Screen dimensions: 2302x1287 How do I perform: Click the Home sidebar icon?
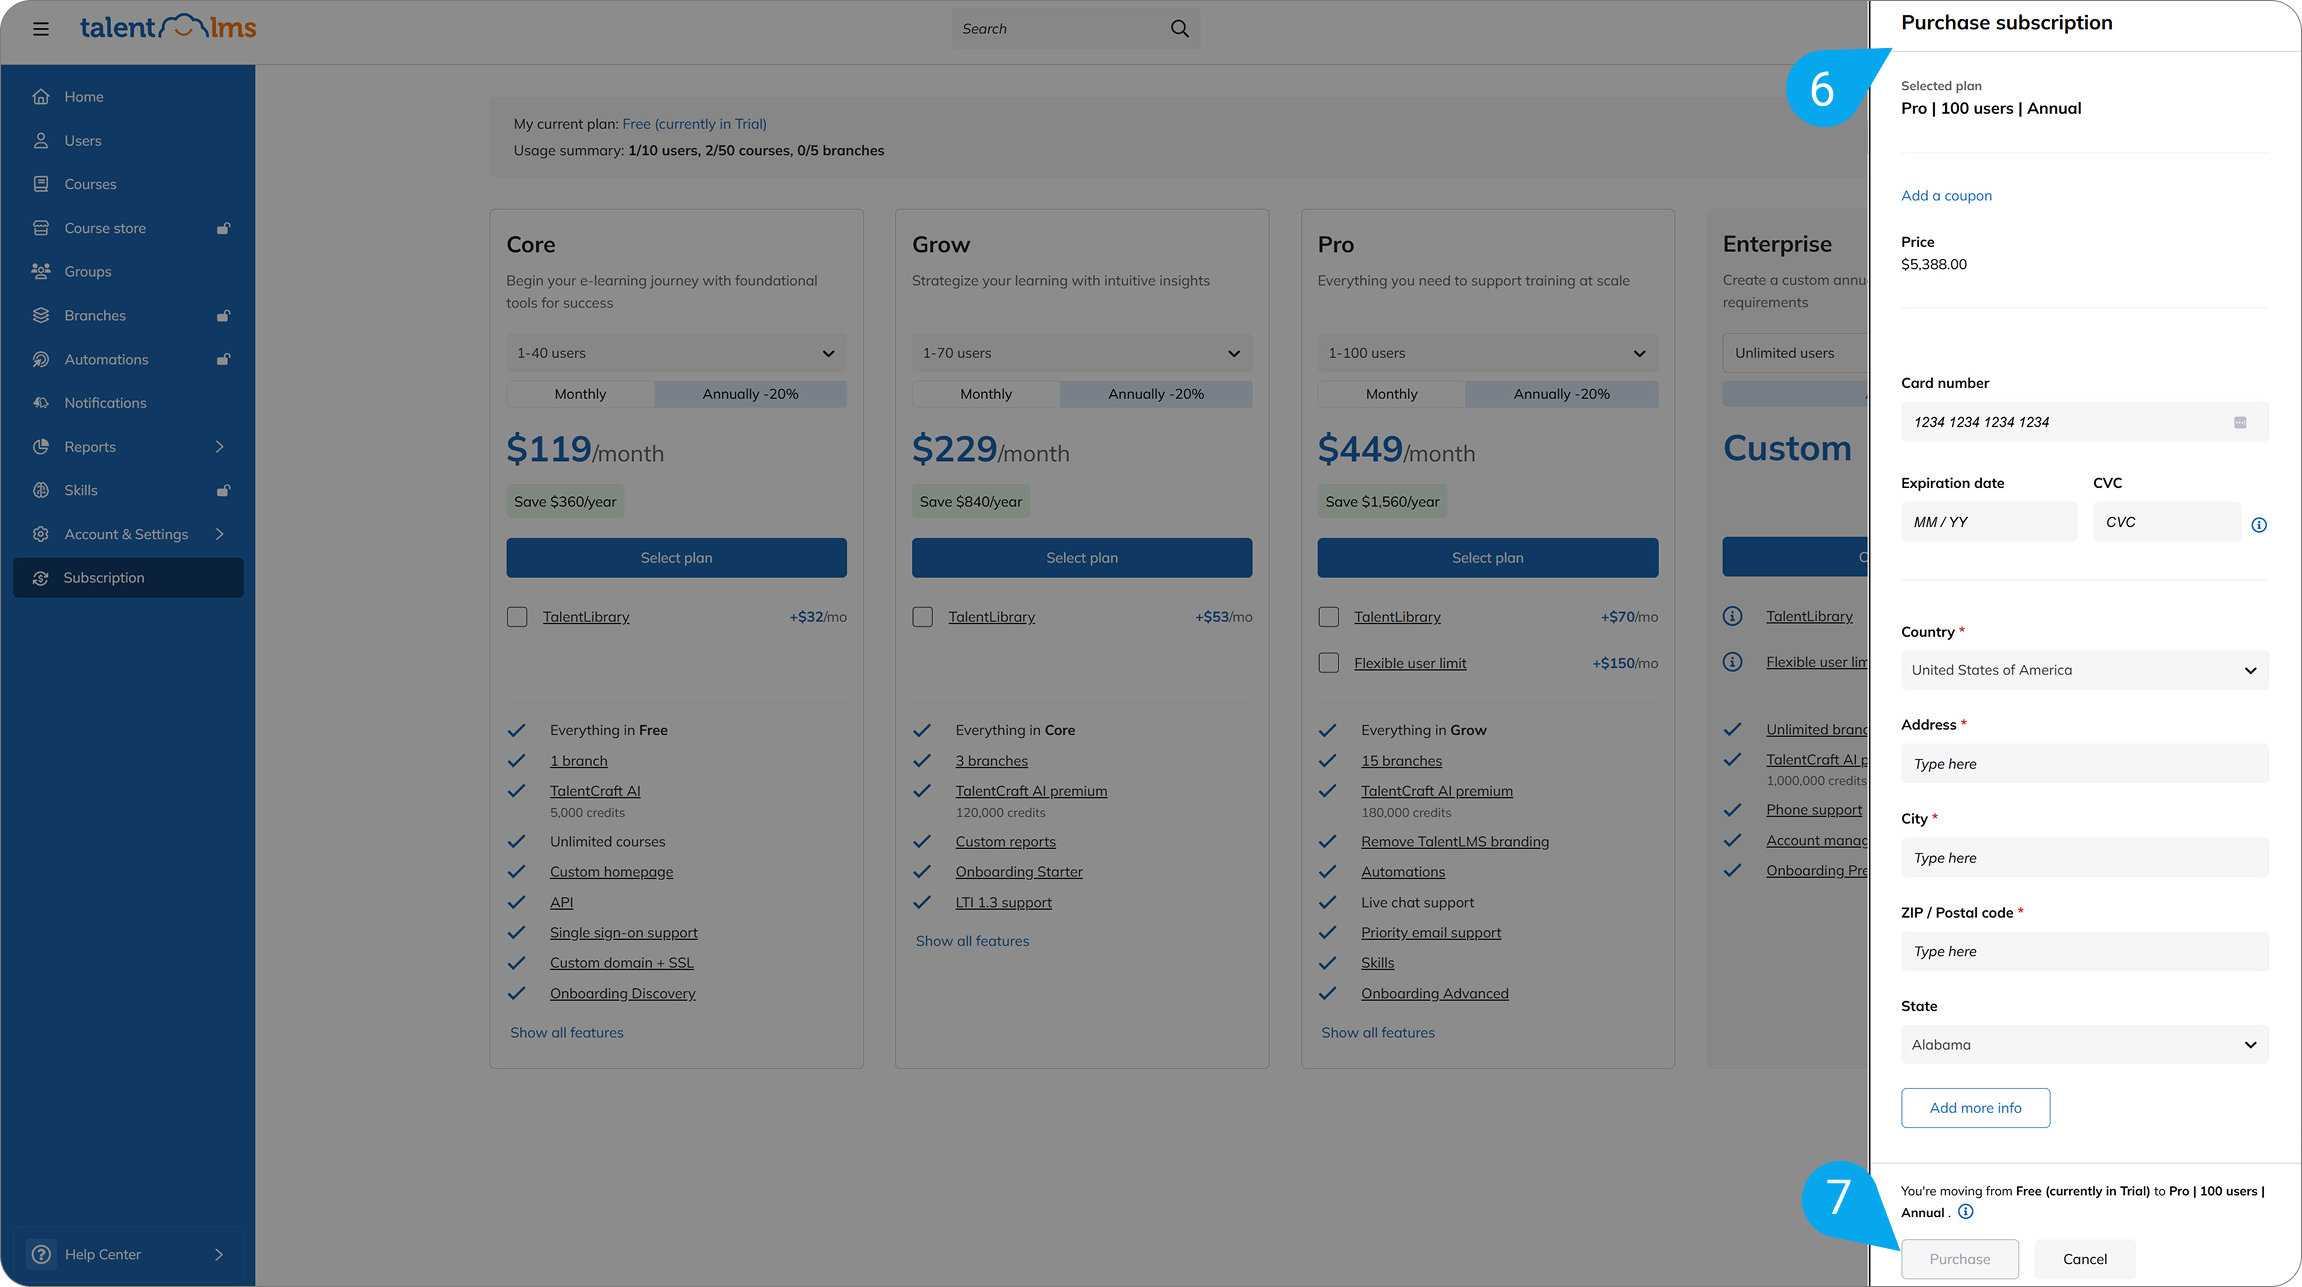(x=41, y=97)
